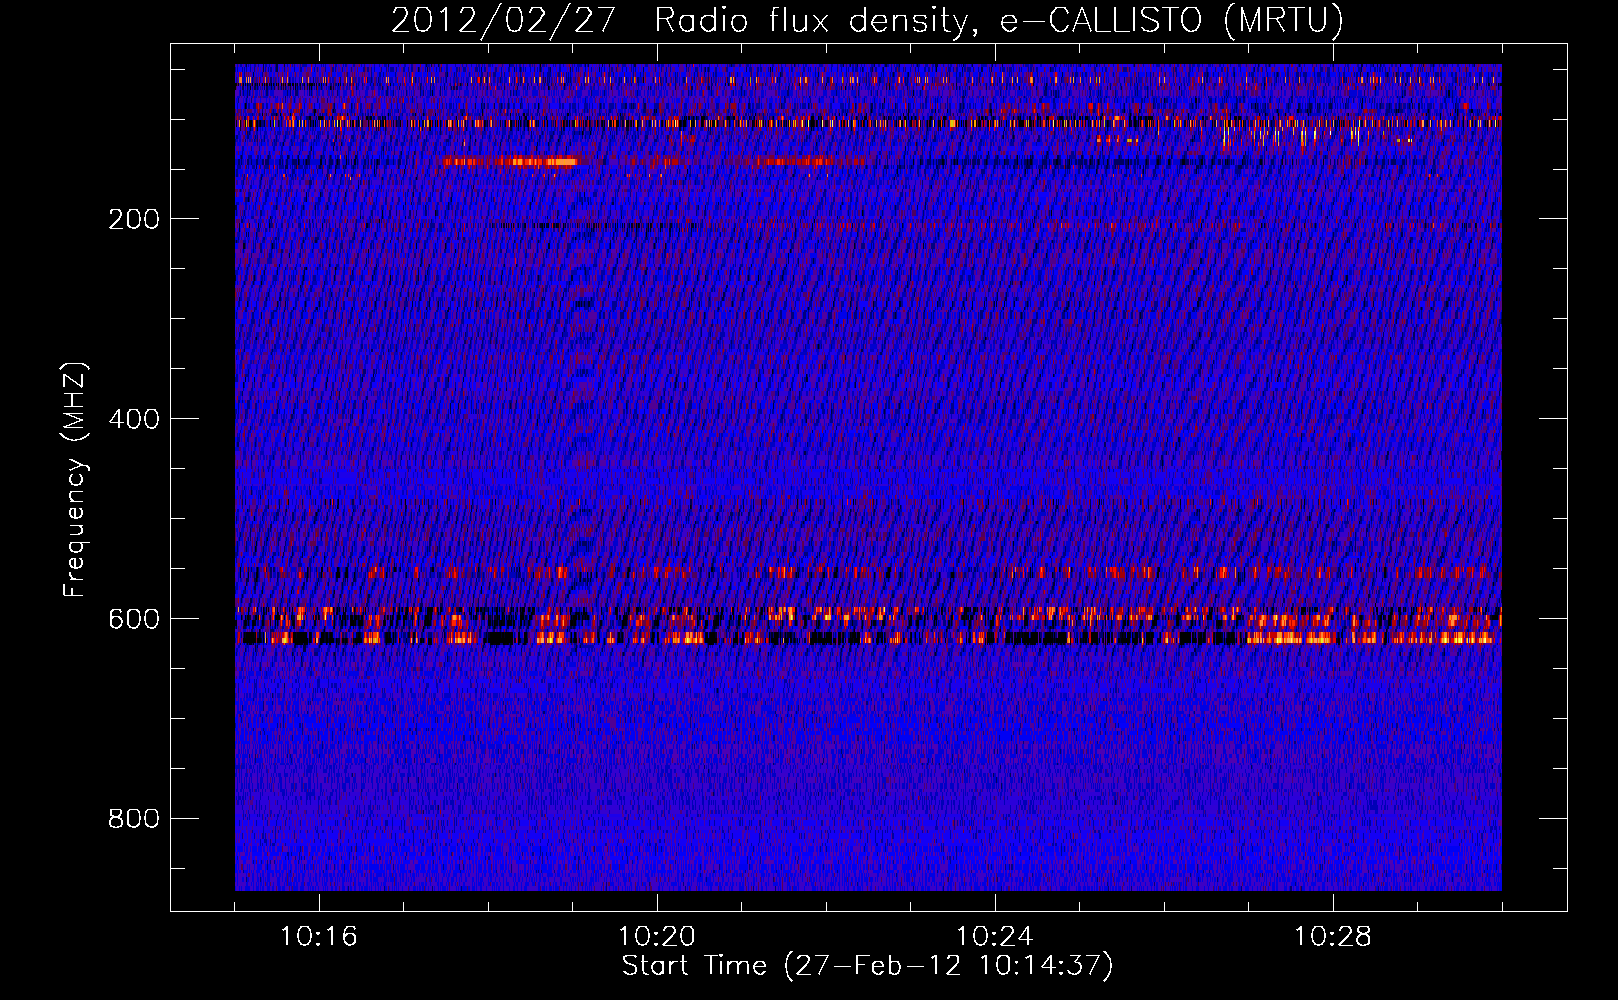
Task: Click the 'Start Time (27-Feb-12 10:14:37)' label
Action: tap(867, 966)
